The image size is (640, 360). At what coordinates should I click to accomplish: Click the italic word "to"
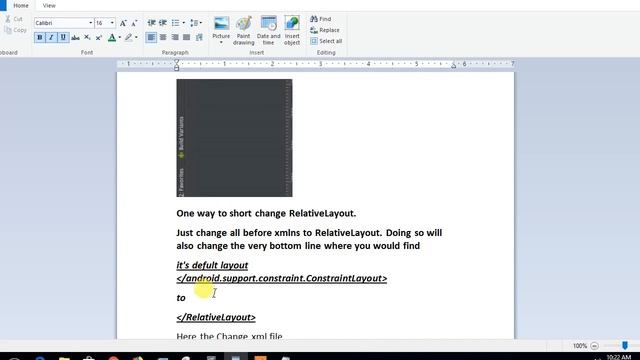181,298
